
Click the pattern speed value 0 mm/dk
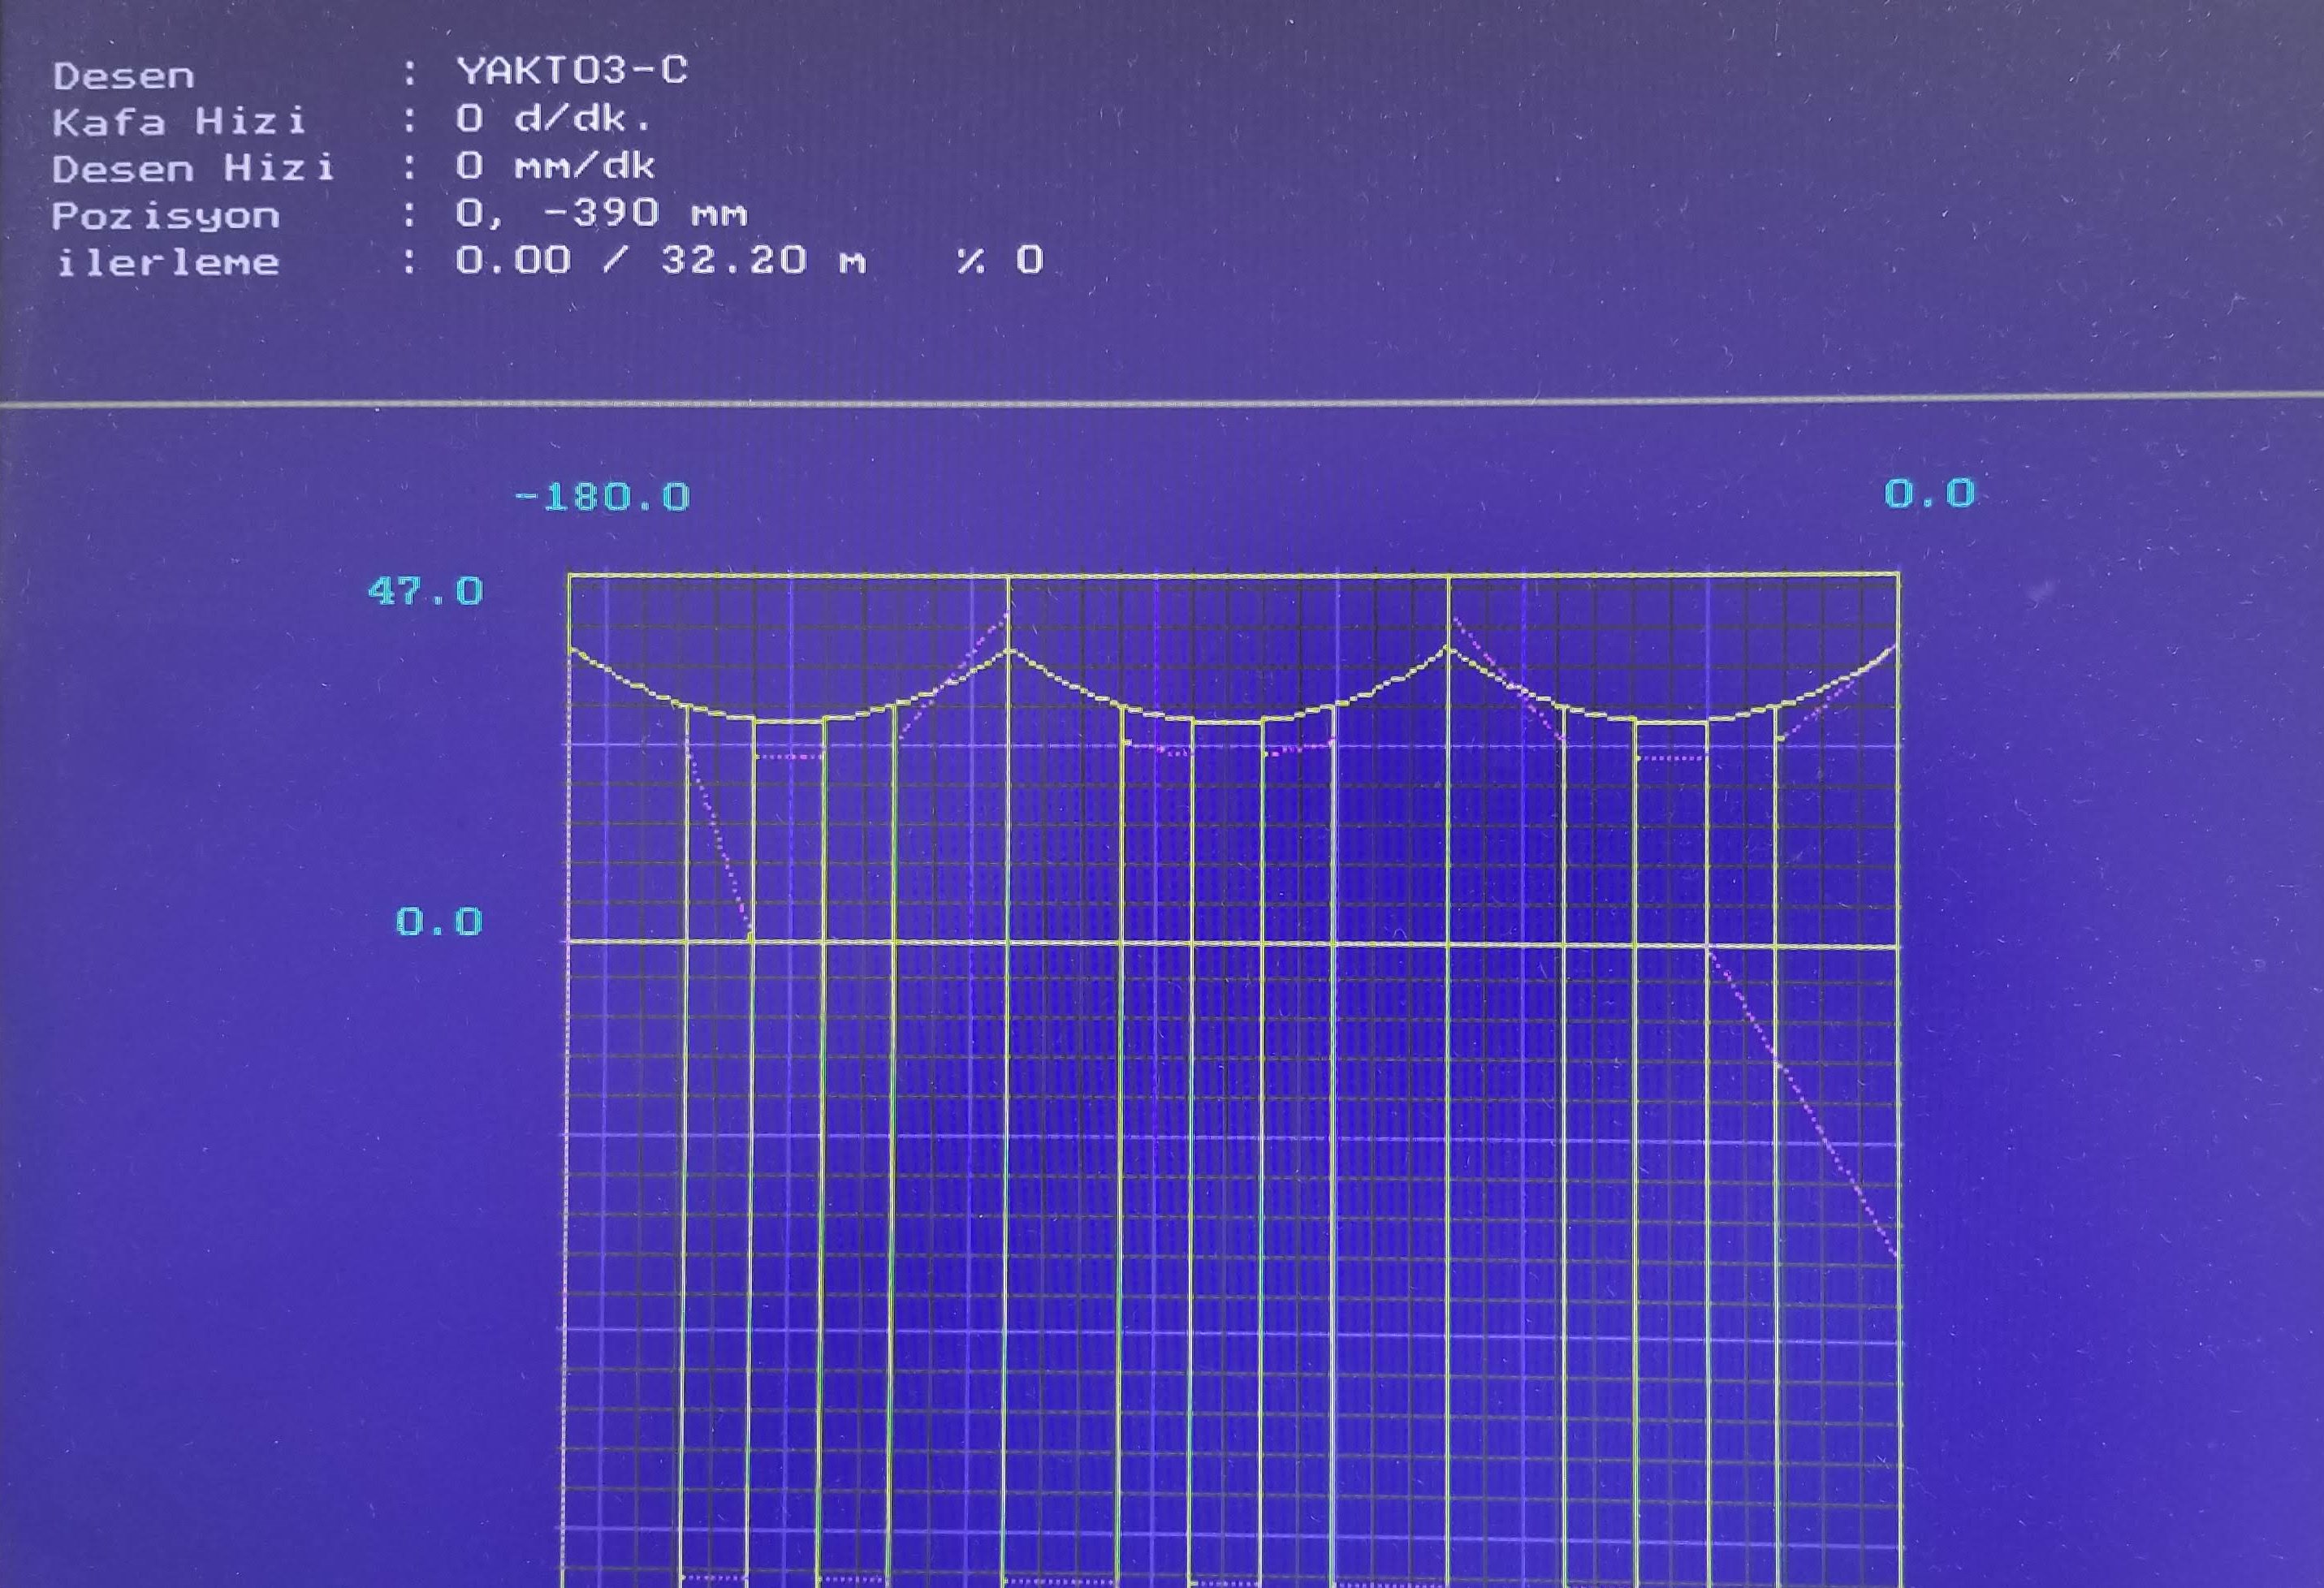click(556, 165)
